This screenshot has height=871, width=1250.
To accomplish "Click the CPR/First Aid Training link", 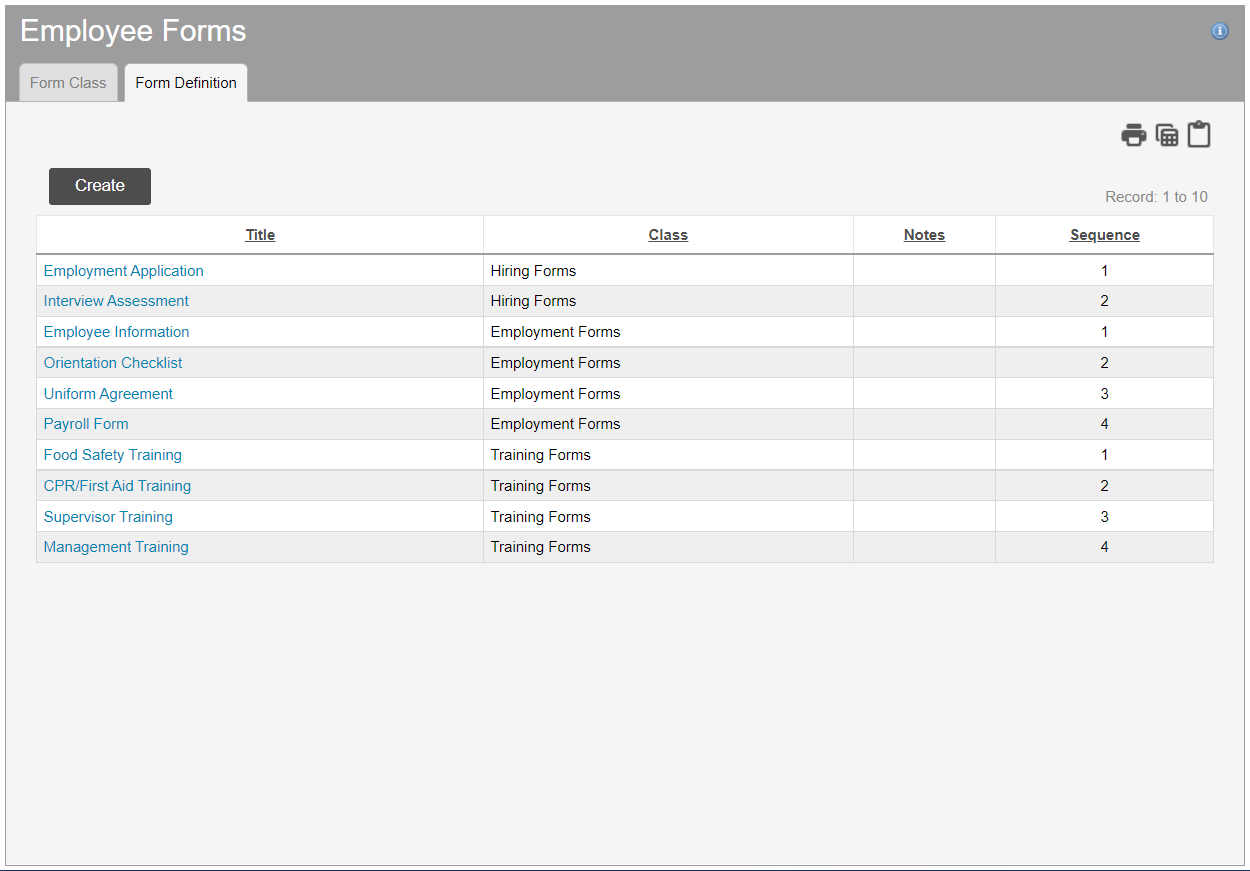I will (117, 486).
